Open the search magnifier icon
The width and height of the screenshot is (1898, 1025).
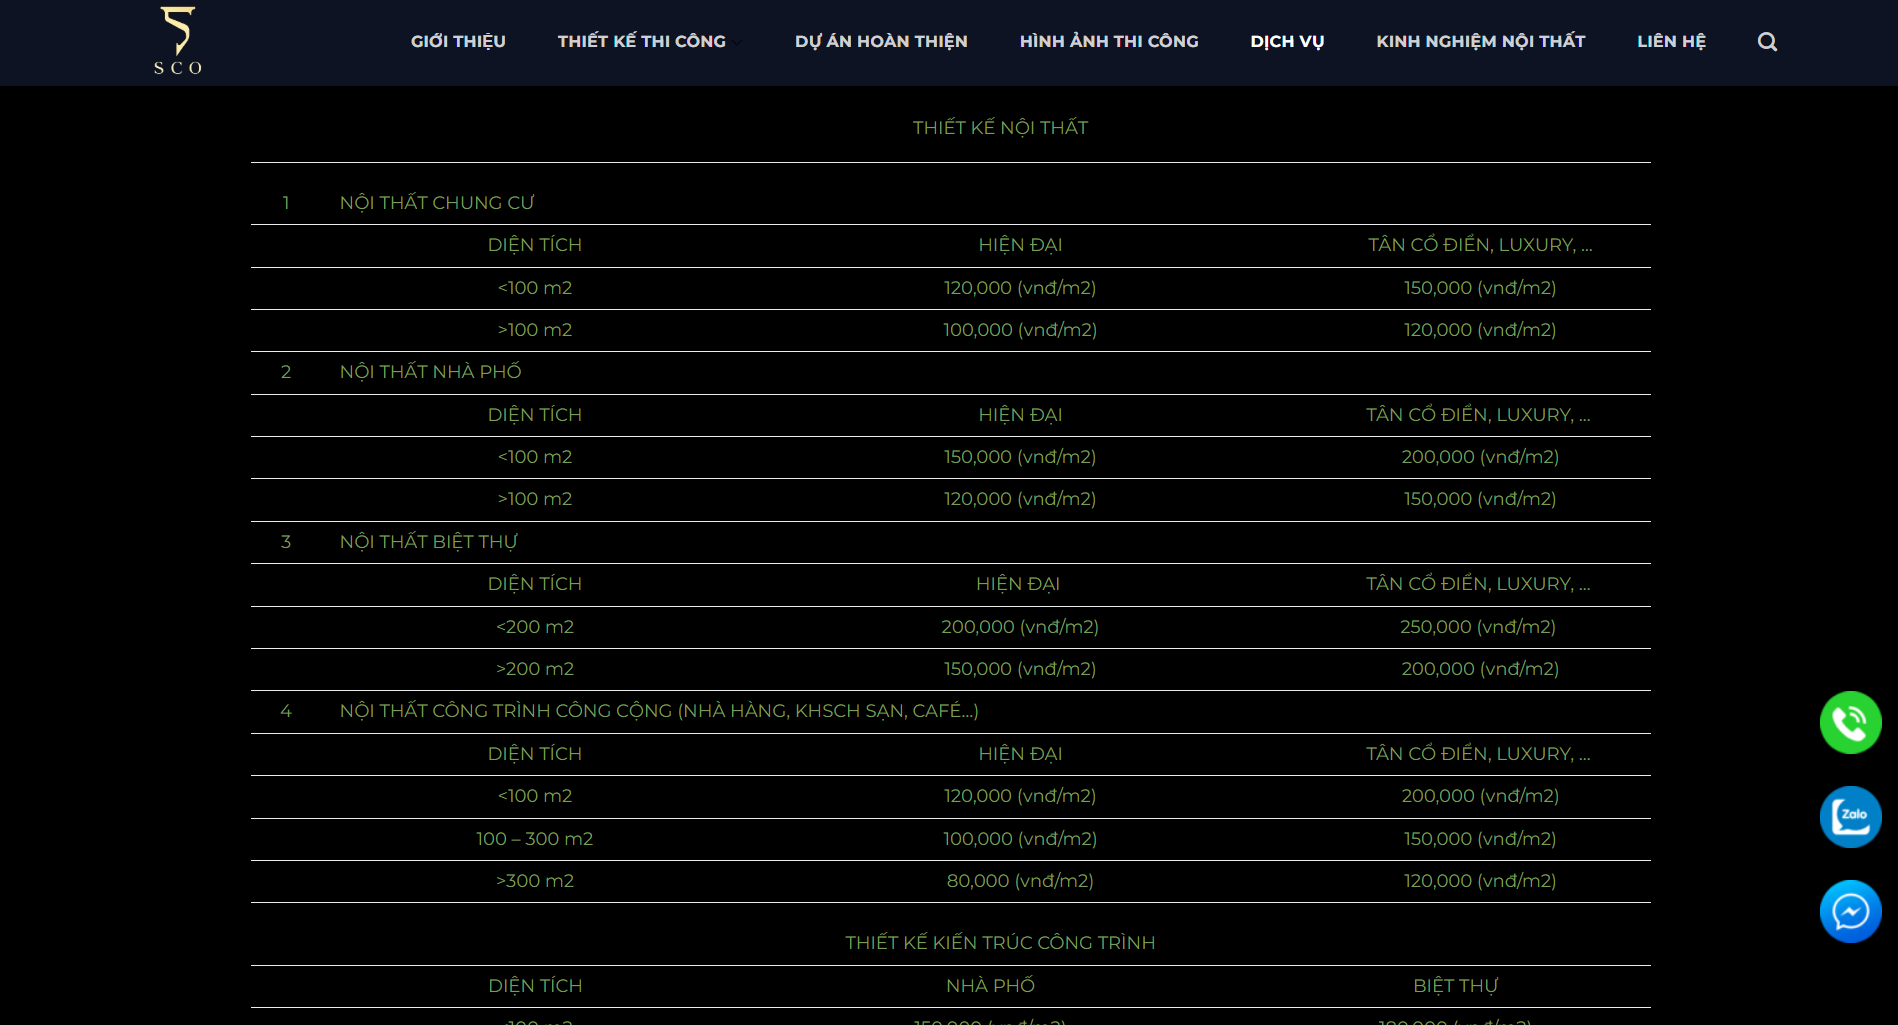[x=1767, y=42]
